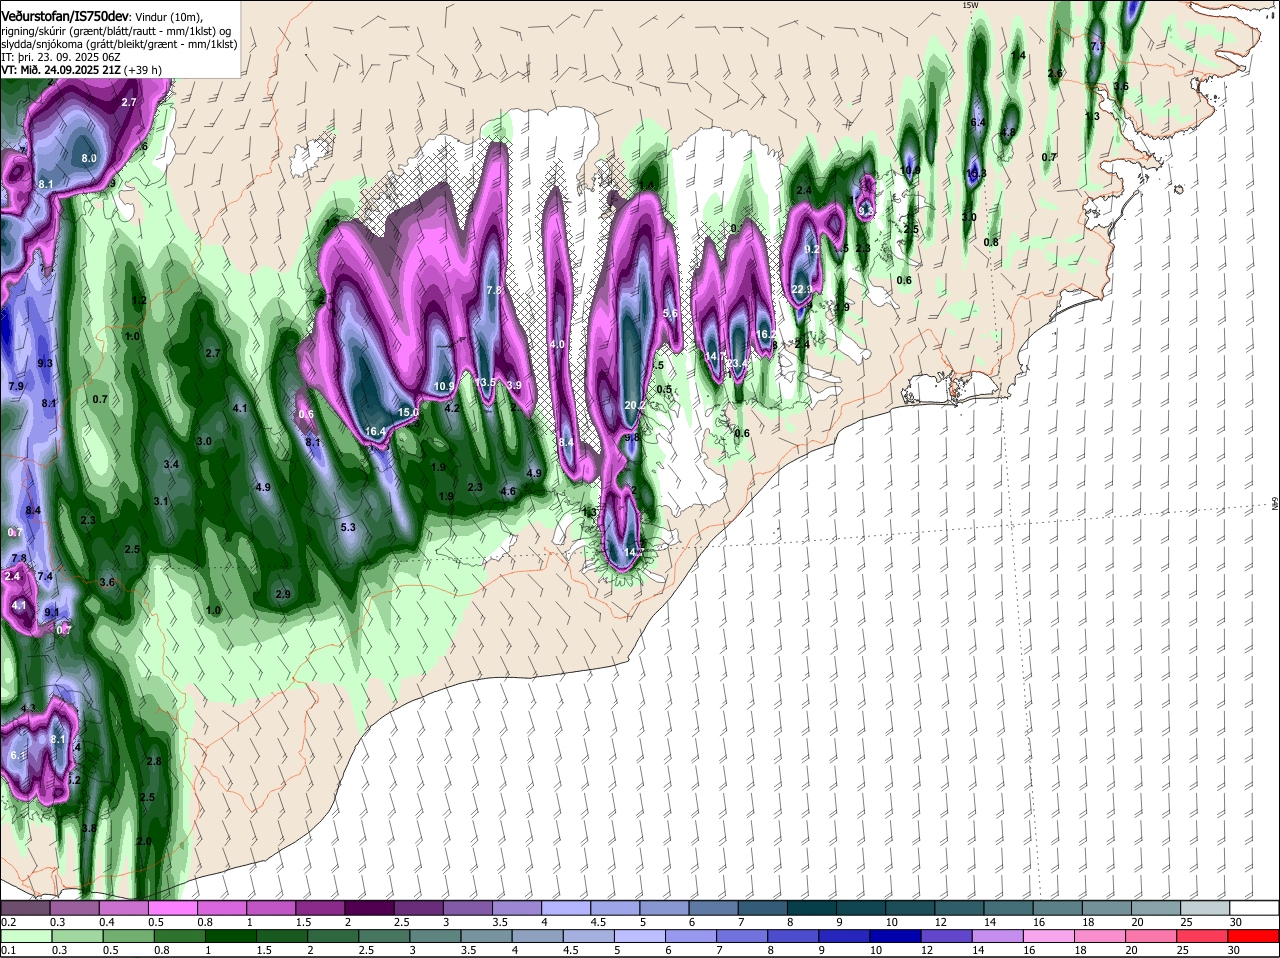Viewport: 1280px width, 958px height.
Task: Click the 8.0 value in the purple area
Action: [89, 158]
